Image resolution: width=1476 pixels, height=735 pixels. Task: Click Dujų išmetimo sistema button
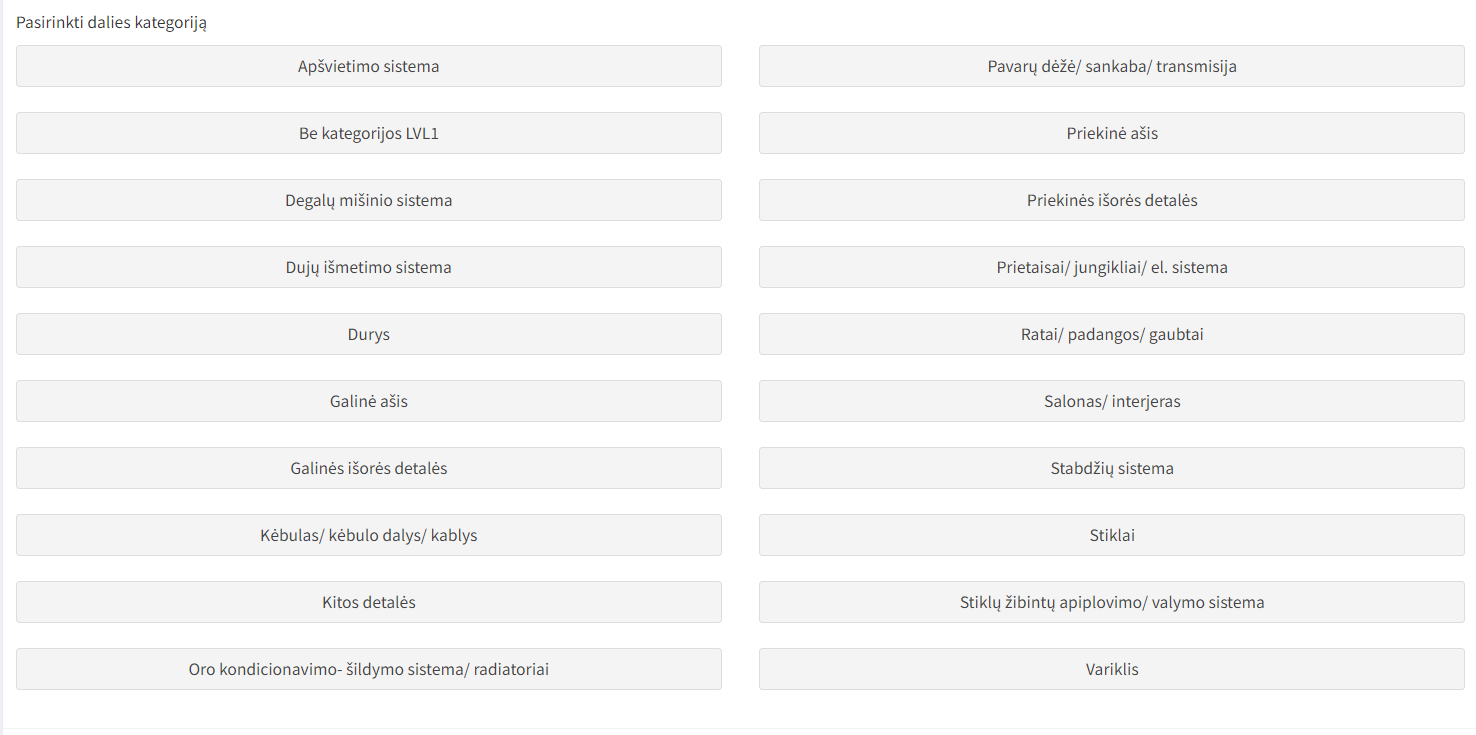[x=369, y=267]
